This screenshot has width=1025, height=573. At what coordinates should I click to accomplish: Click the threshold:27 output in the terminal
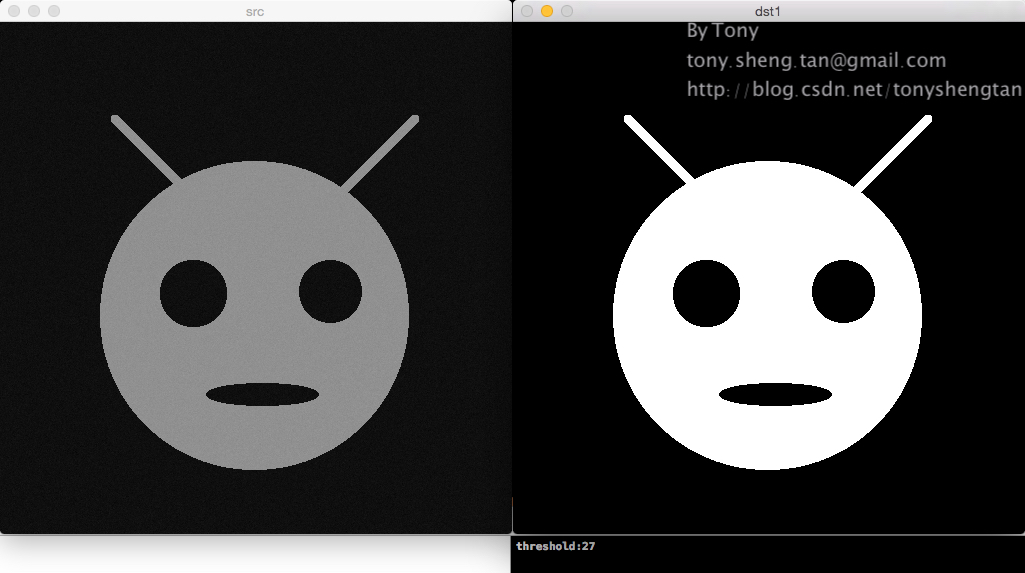pyautogui.click(x=556, y=546)
